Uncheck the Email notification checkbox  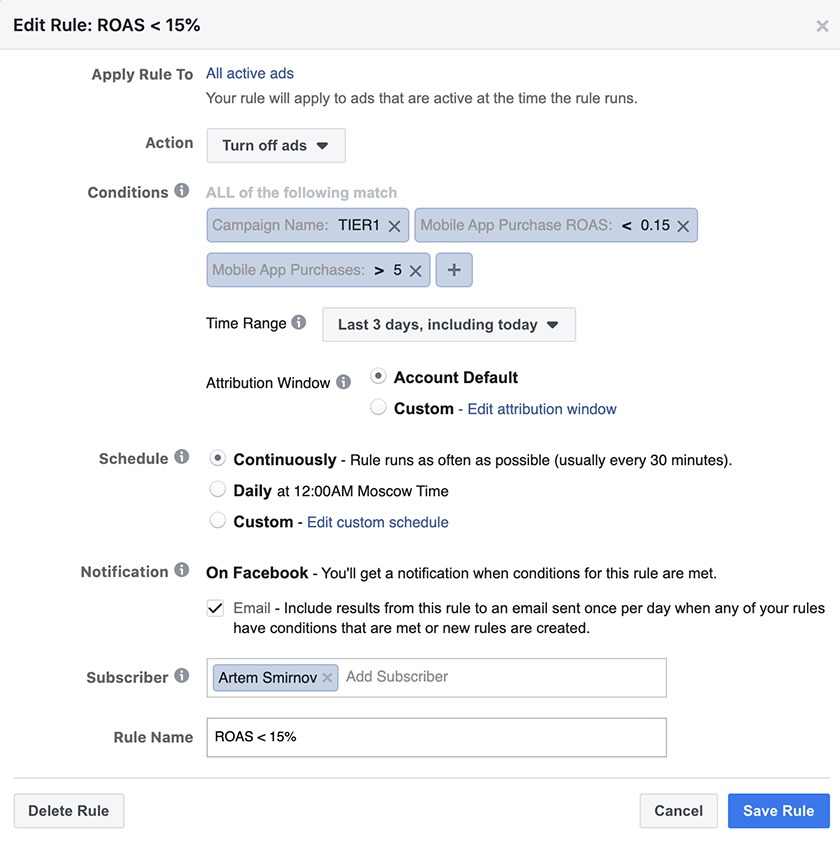point(215,608)
